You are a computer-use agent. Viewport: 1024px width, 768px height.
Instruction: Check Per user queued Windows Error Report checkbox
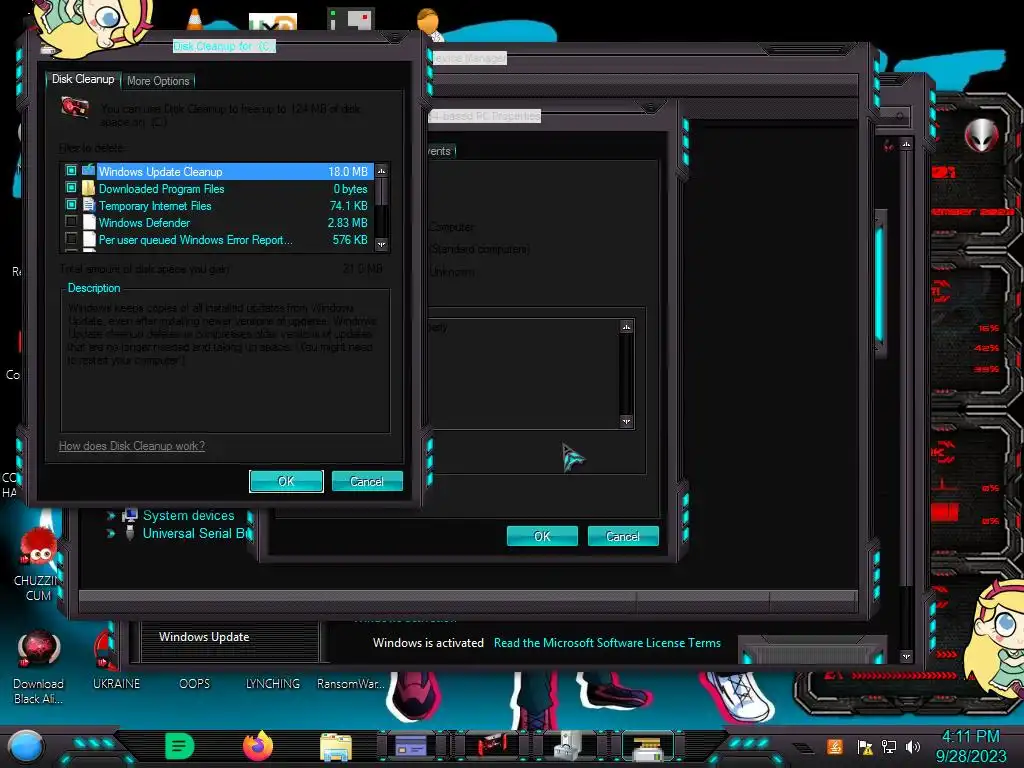pyautogui.click(x=71, y=239)
